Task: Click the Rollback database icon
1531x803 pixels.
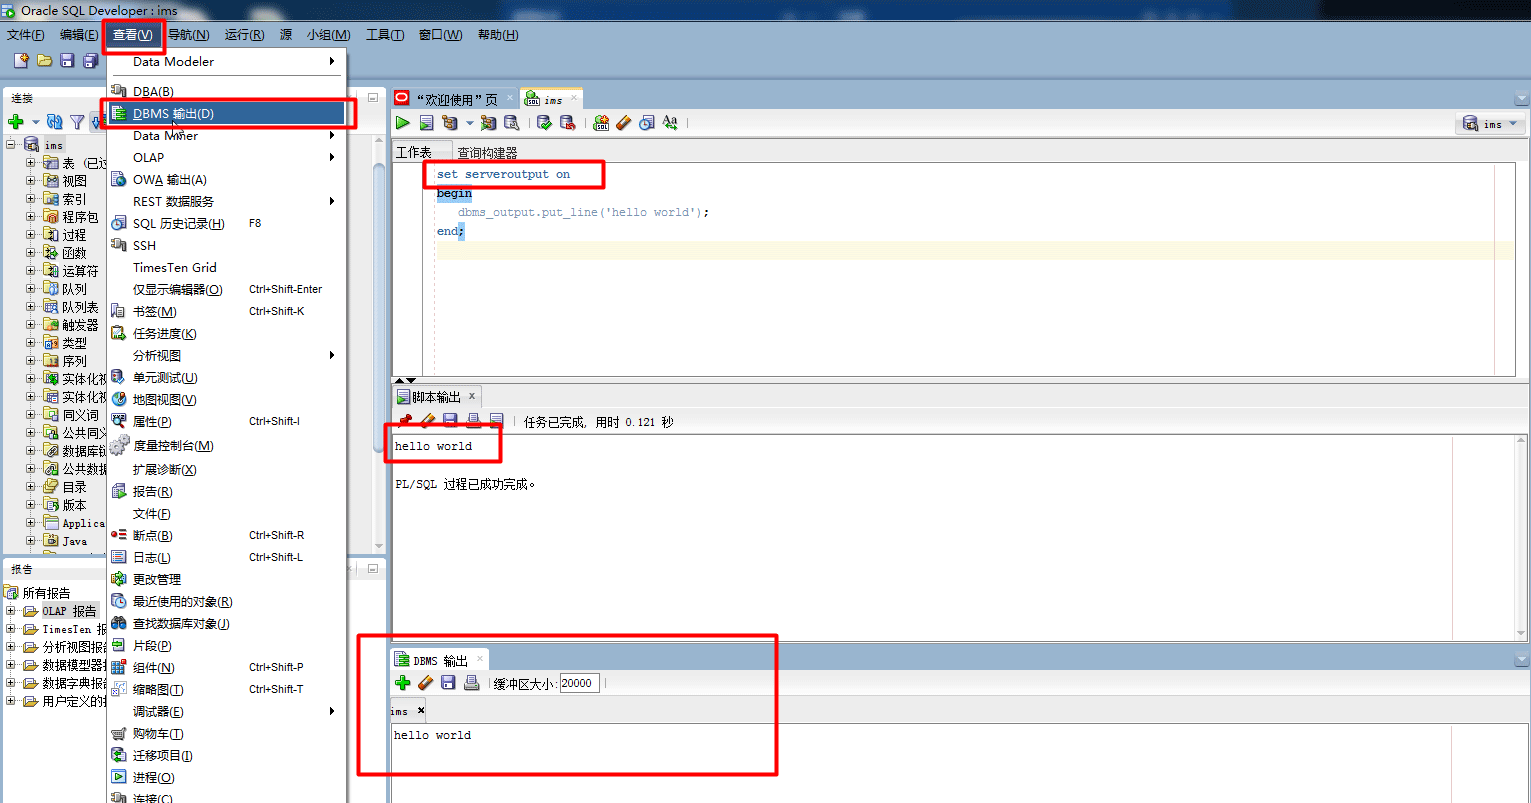Action: tap(567, 123)
